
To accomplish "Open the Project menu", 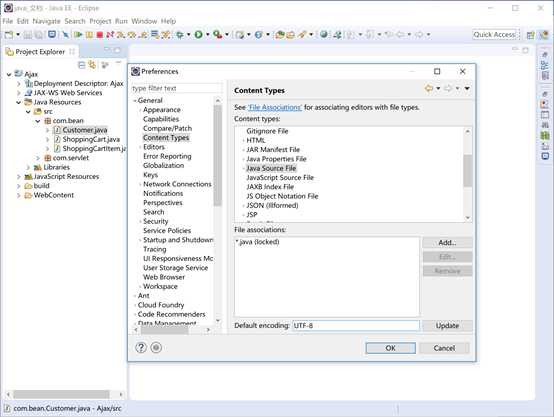I will 100,21.
